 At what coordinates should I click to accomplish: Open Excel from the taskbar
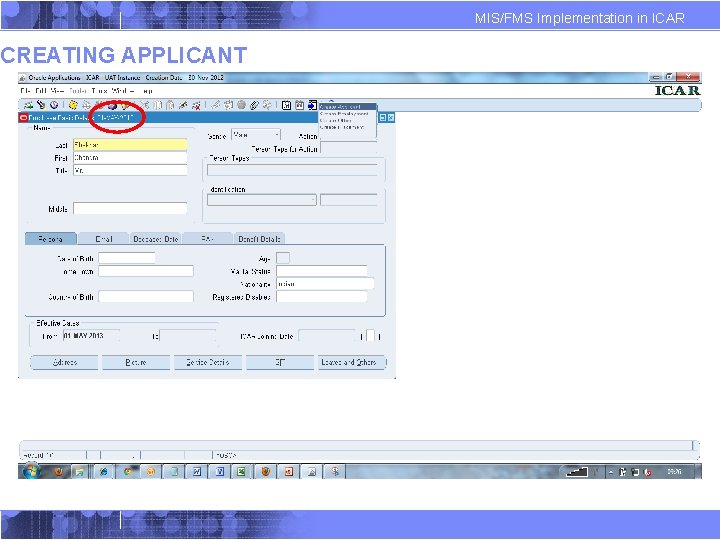(241, 472)
